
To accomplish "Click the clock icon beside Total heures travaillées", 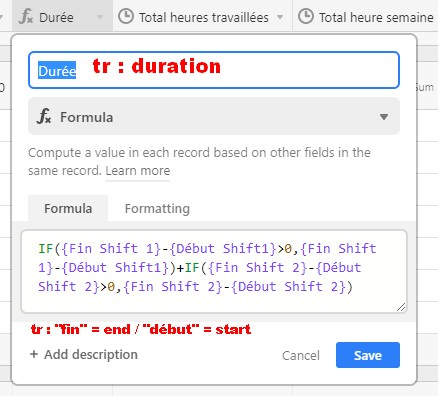I will [x=126, y=17].
